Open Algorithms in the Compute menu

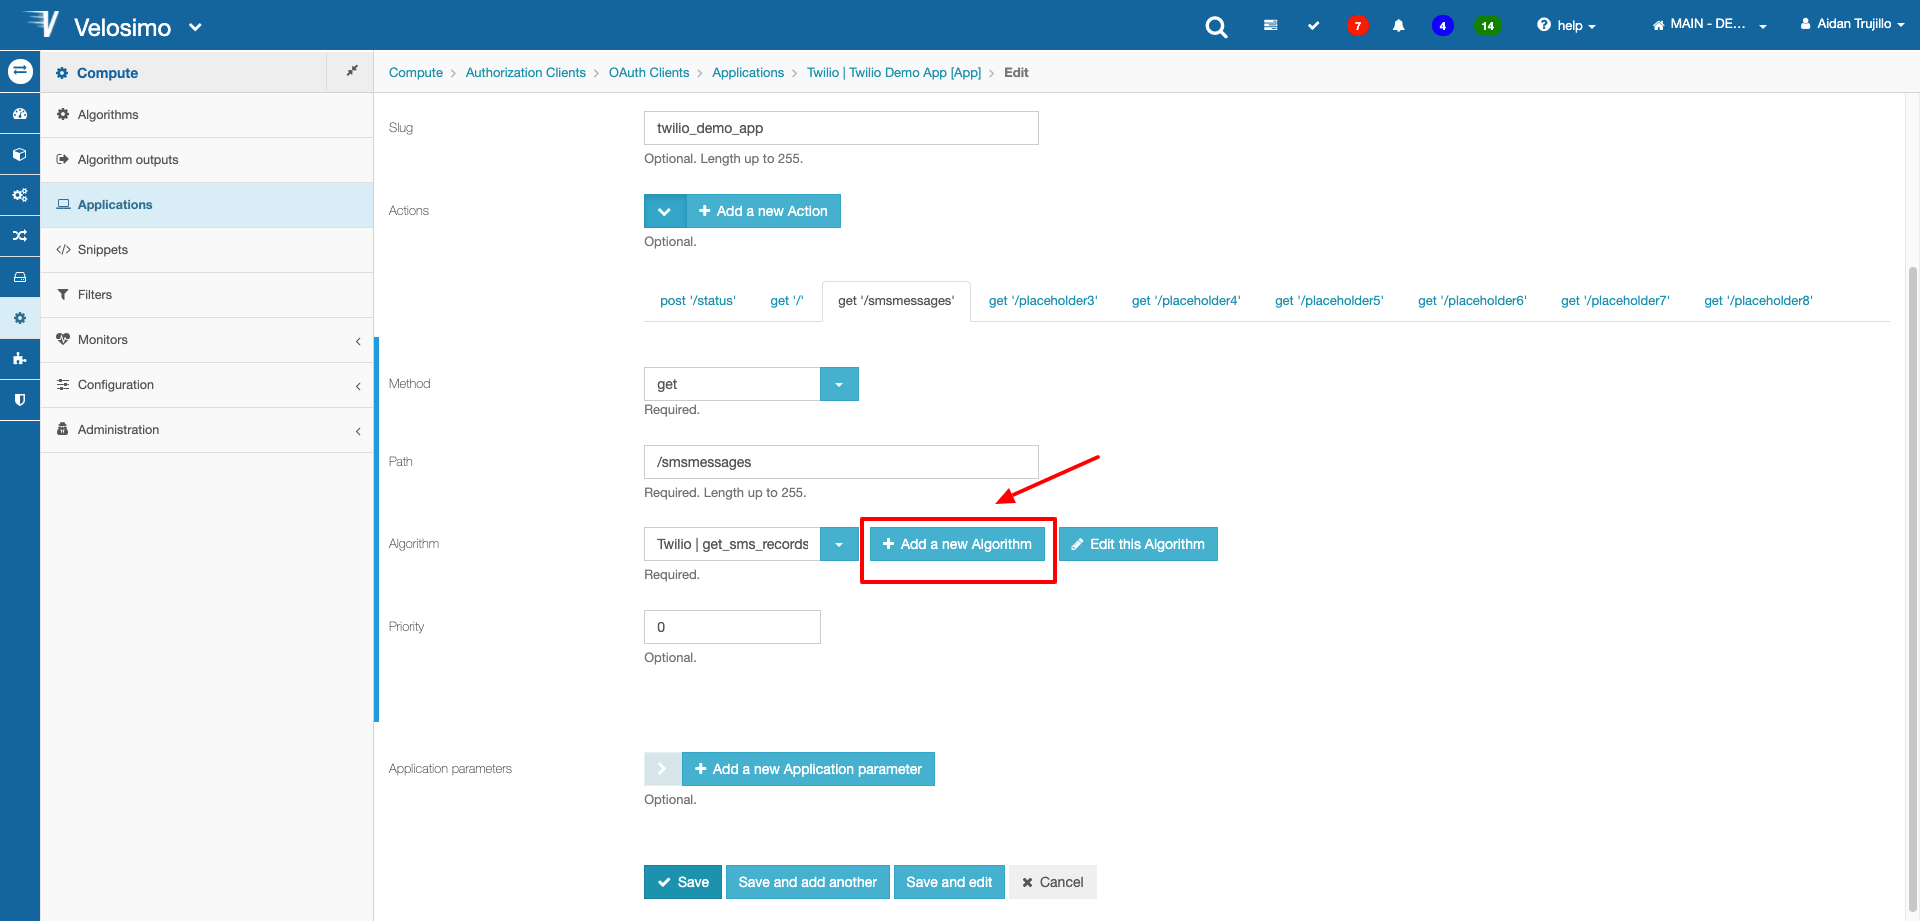207,115
